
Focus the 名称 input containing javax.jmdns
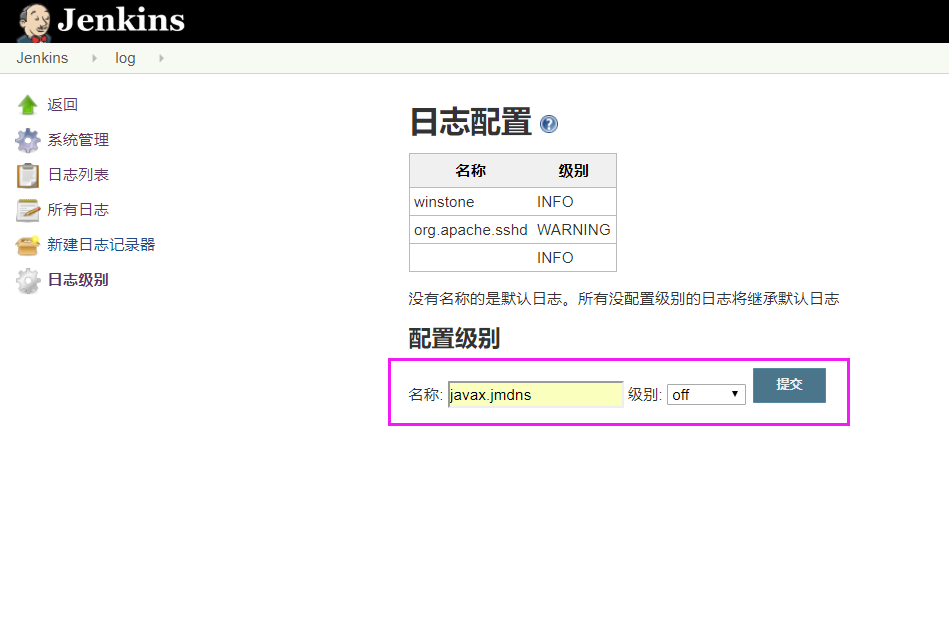coord(536,395)
